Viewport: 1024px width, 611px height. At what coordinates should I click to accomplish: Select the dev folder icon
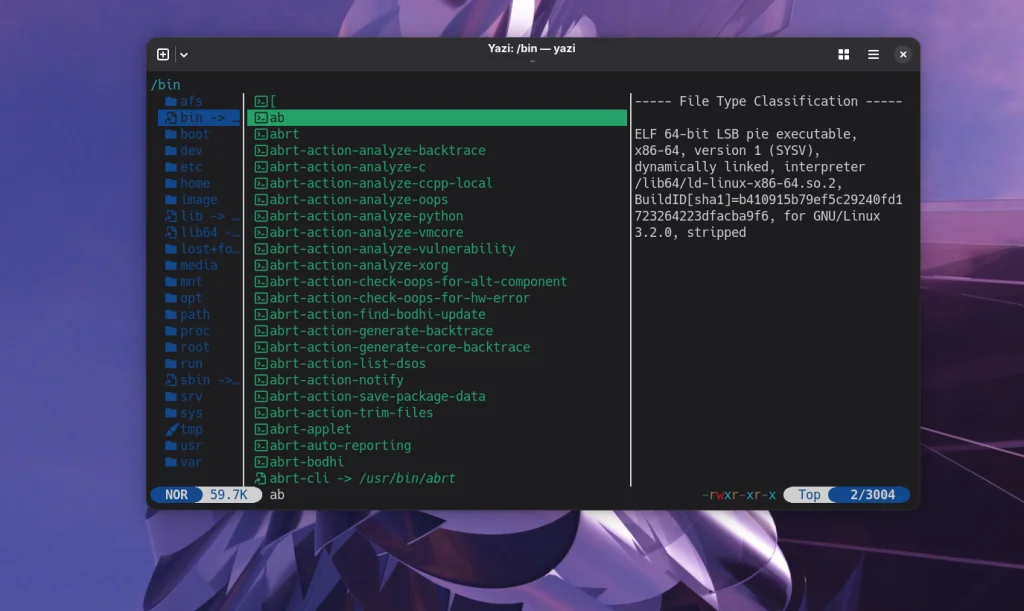tap(171, 150)
